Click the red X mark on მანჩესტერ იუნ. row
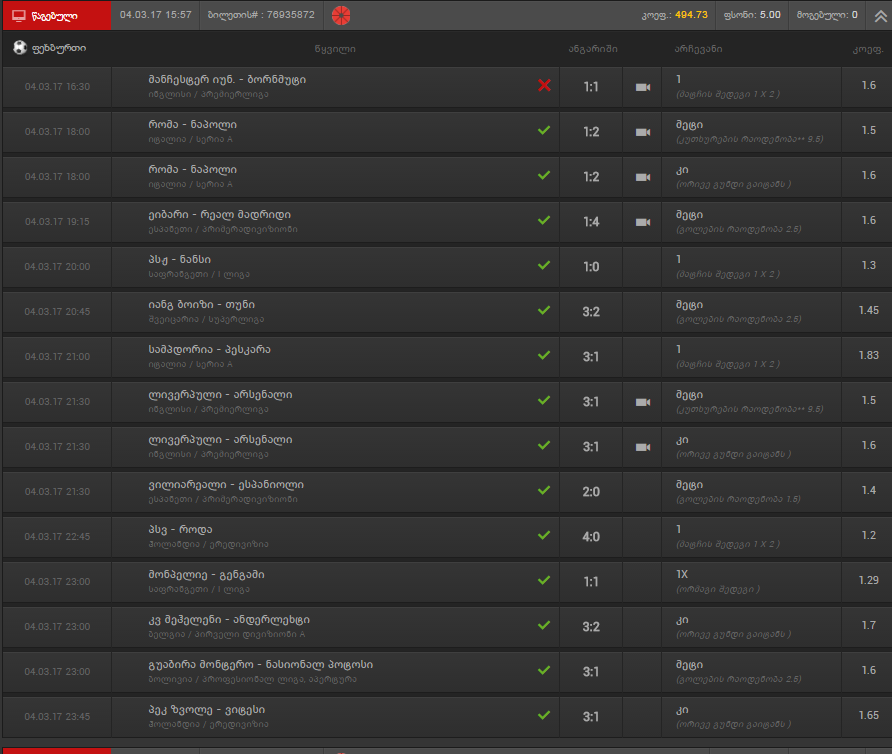Image resolution: width=892 pixels, height=754 pixels. [544, 85]
